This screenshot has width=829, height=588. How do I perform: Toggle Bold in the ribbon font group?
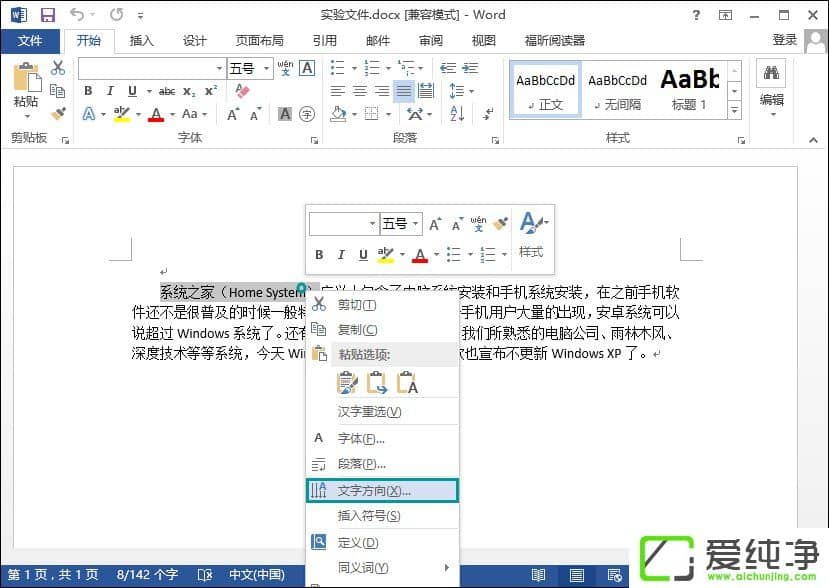(88, 91)
